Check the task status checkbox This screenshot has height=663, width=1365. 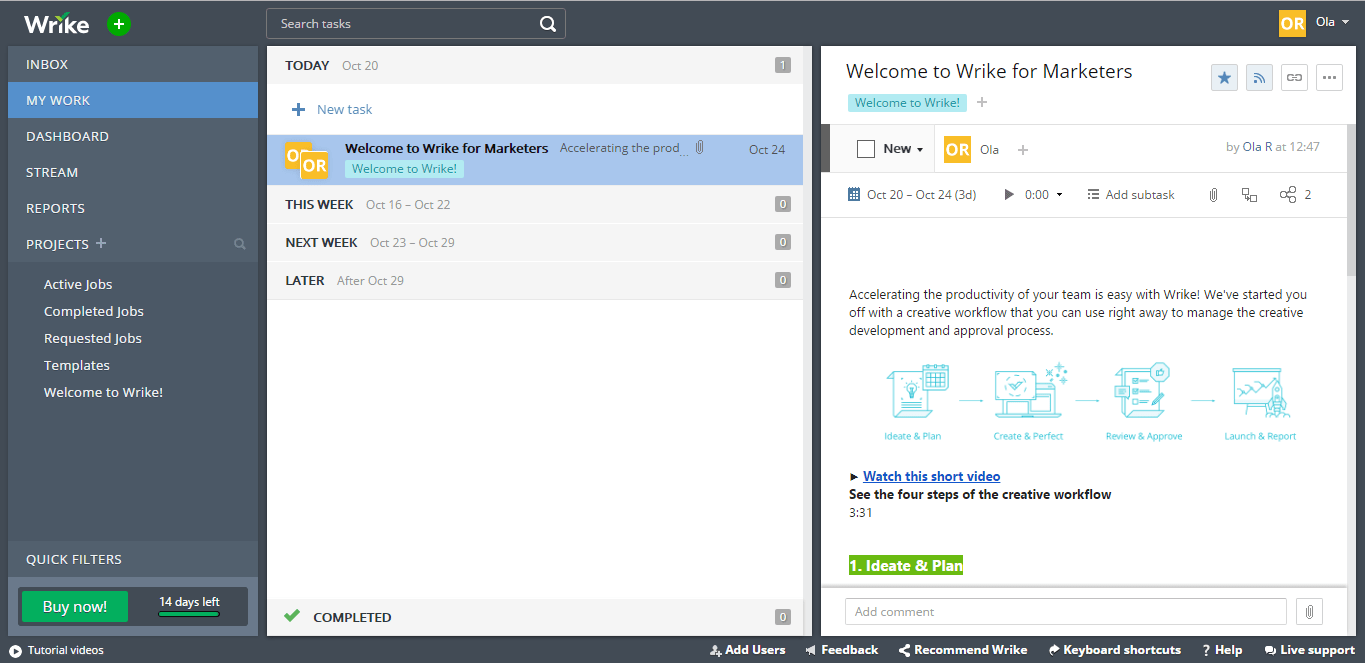pyautogui.click(x=866, y=149)
